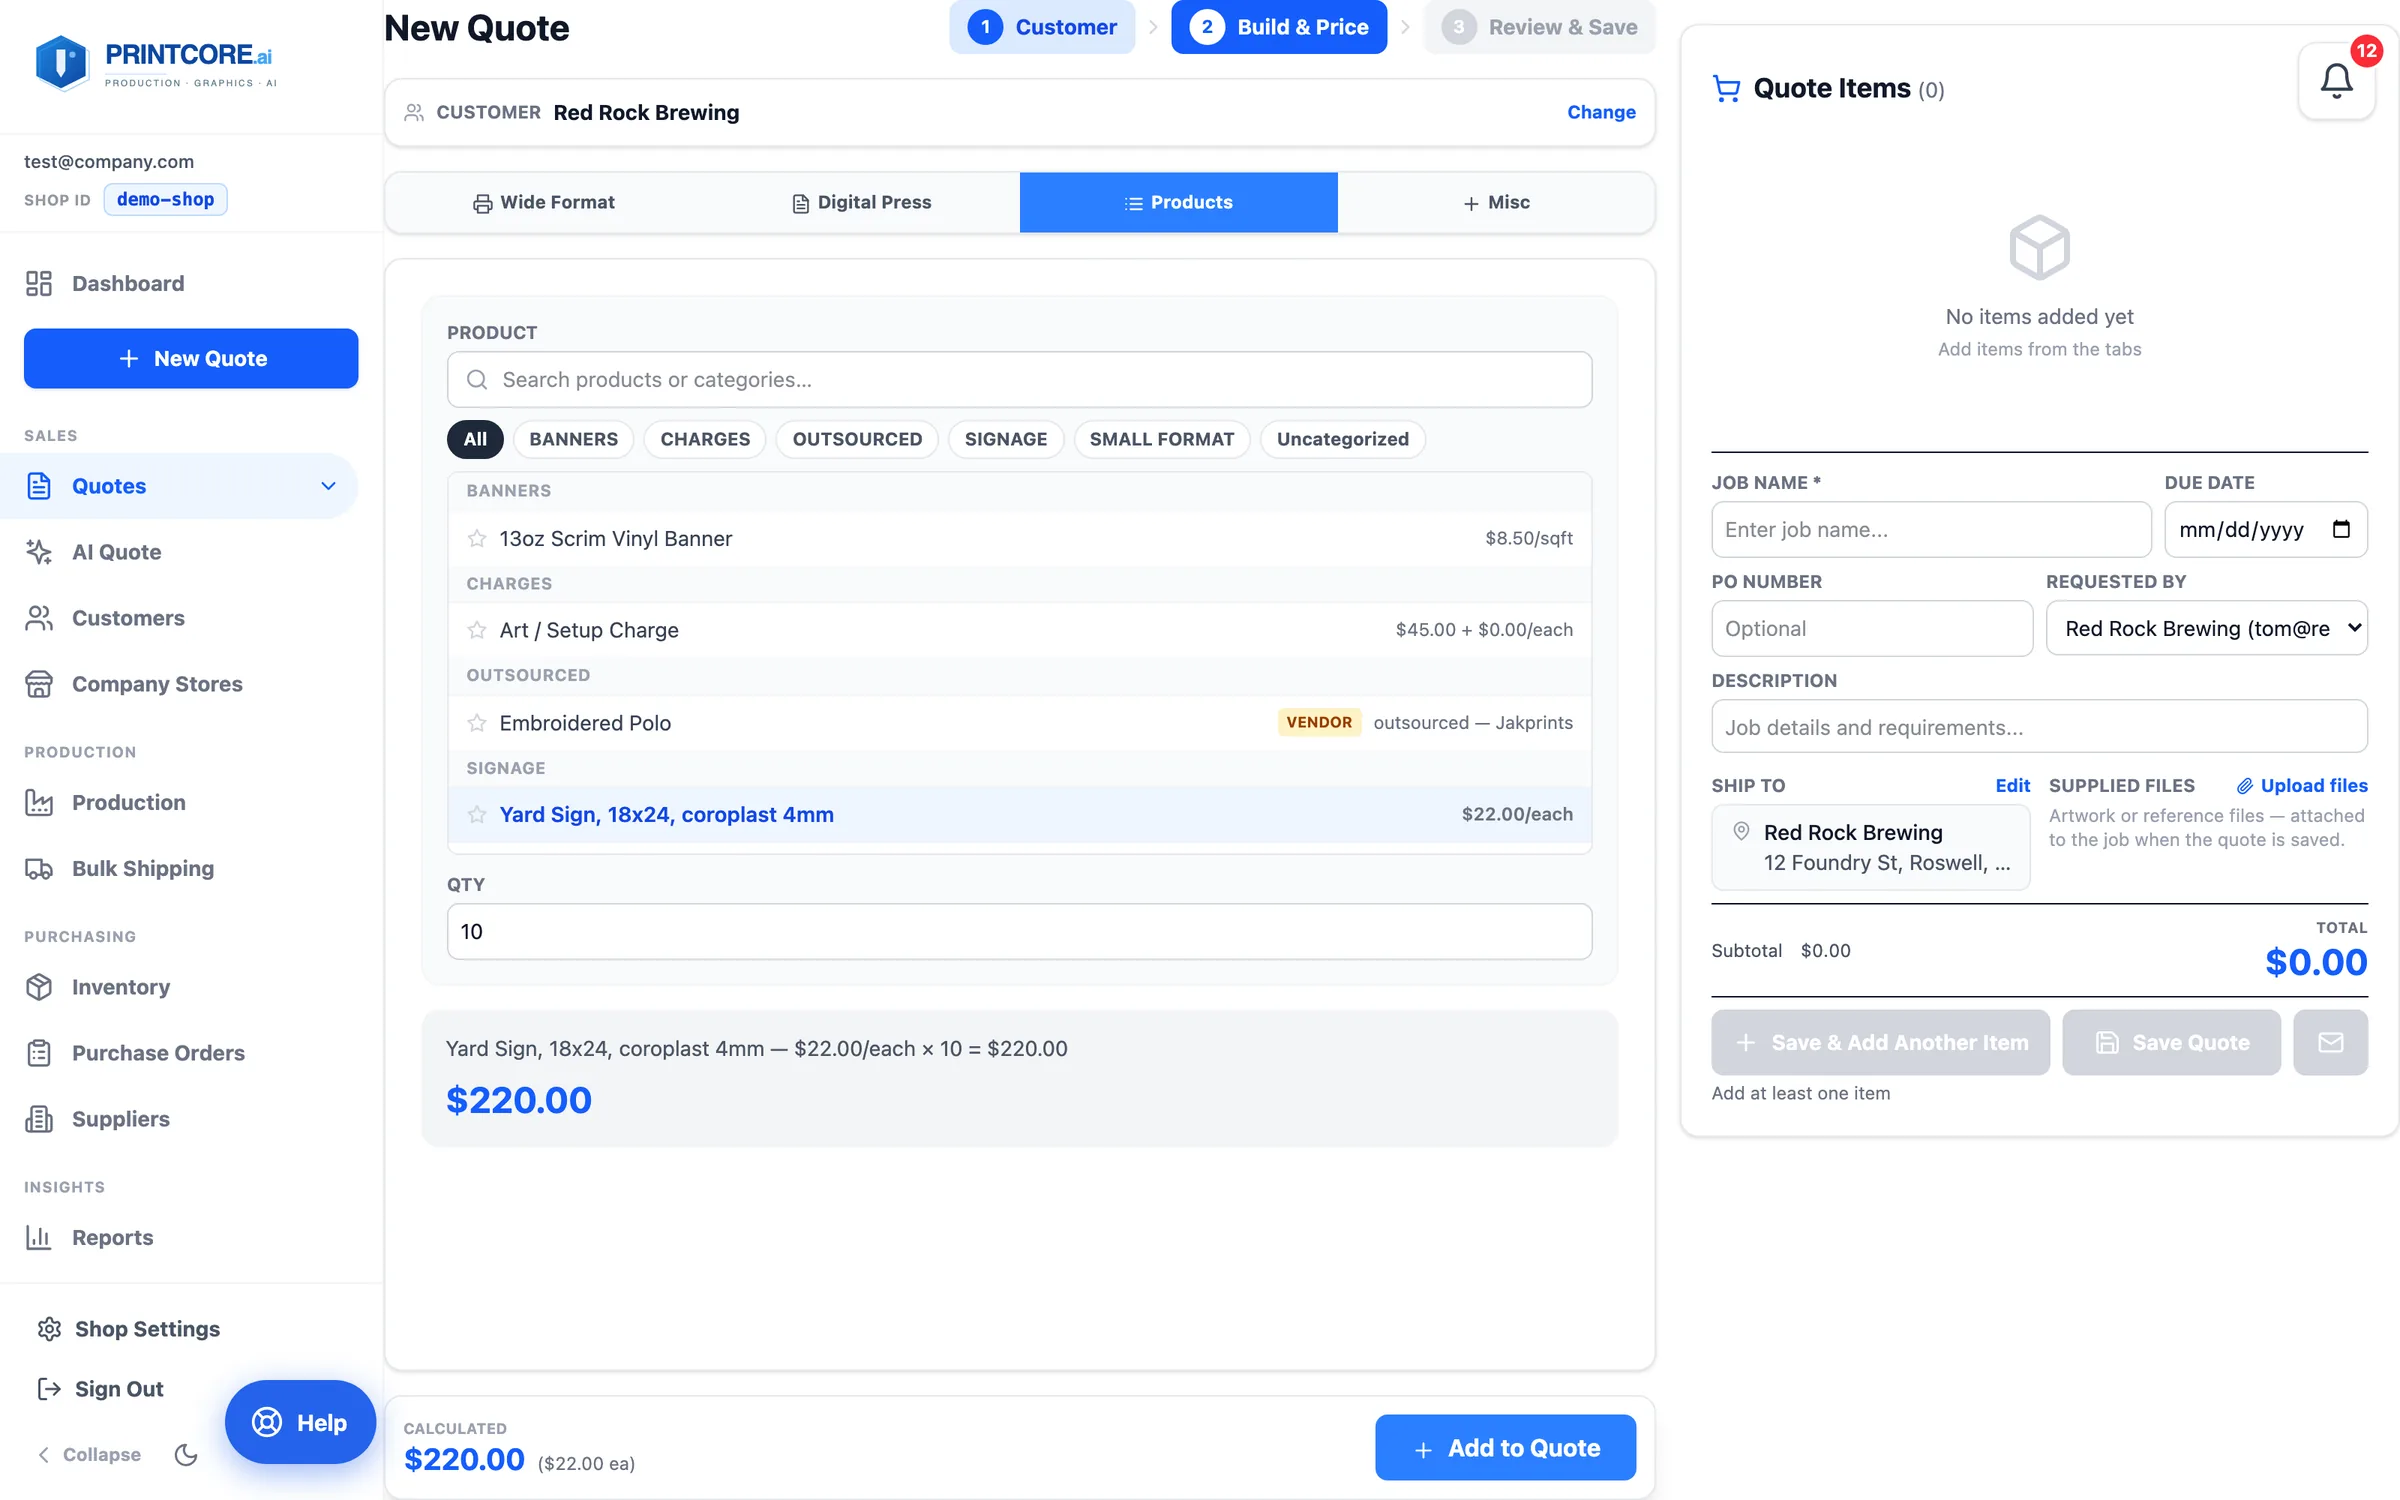The width and height of the screenshot is (2400, 1500).
Task: Click the Upload files link
Action: [2302, 785]
